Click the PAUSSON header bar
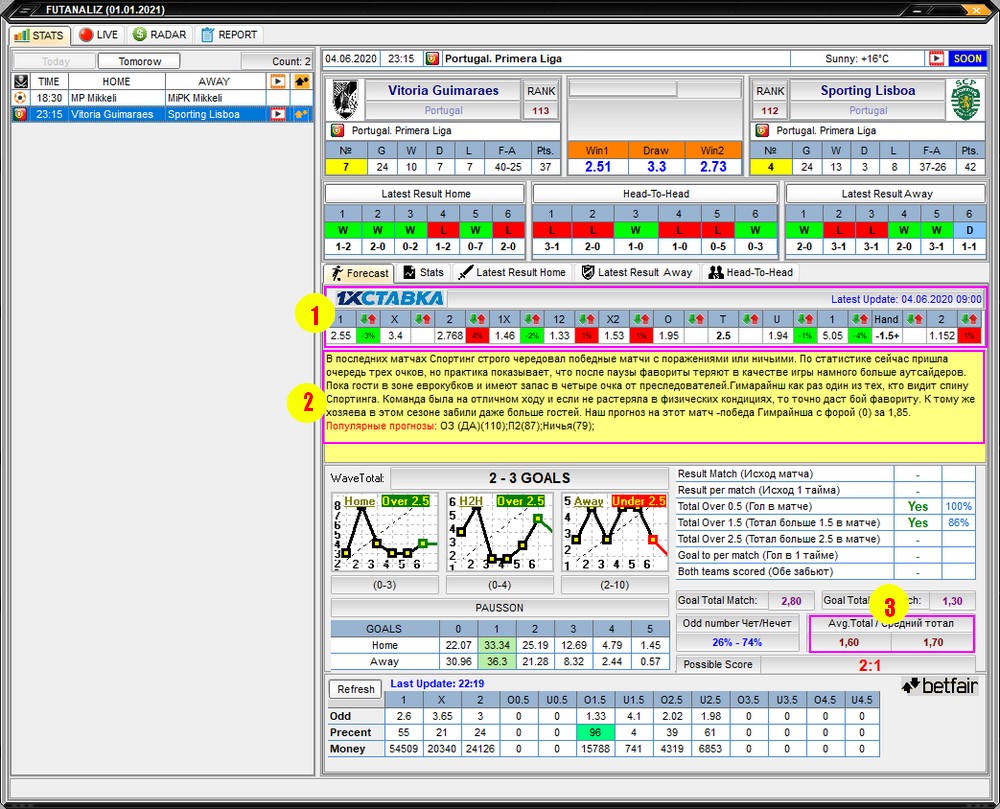Image resolution: width=1000 pixels, height=809 pixels. point(499,608)
